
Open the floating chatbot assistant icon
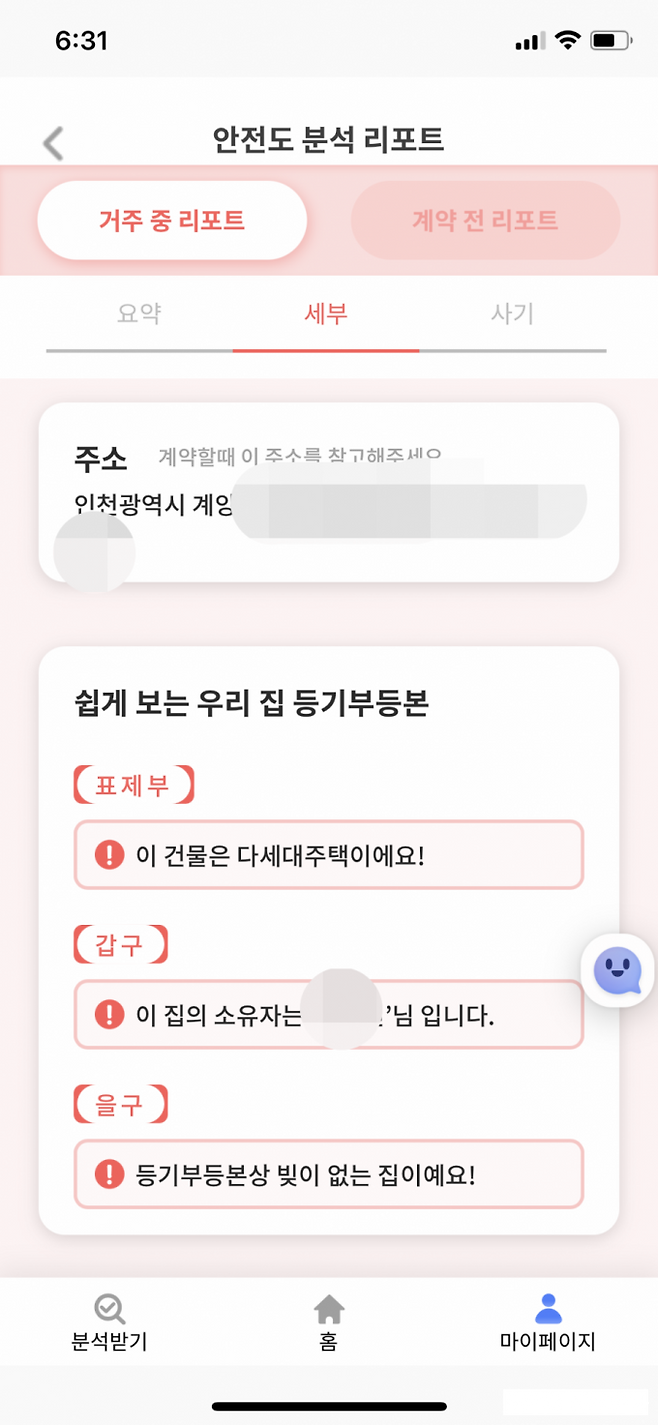617,969
